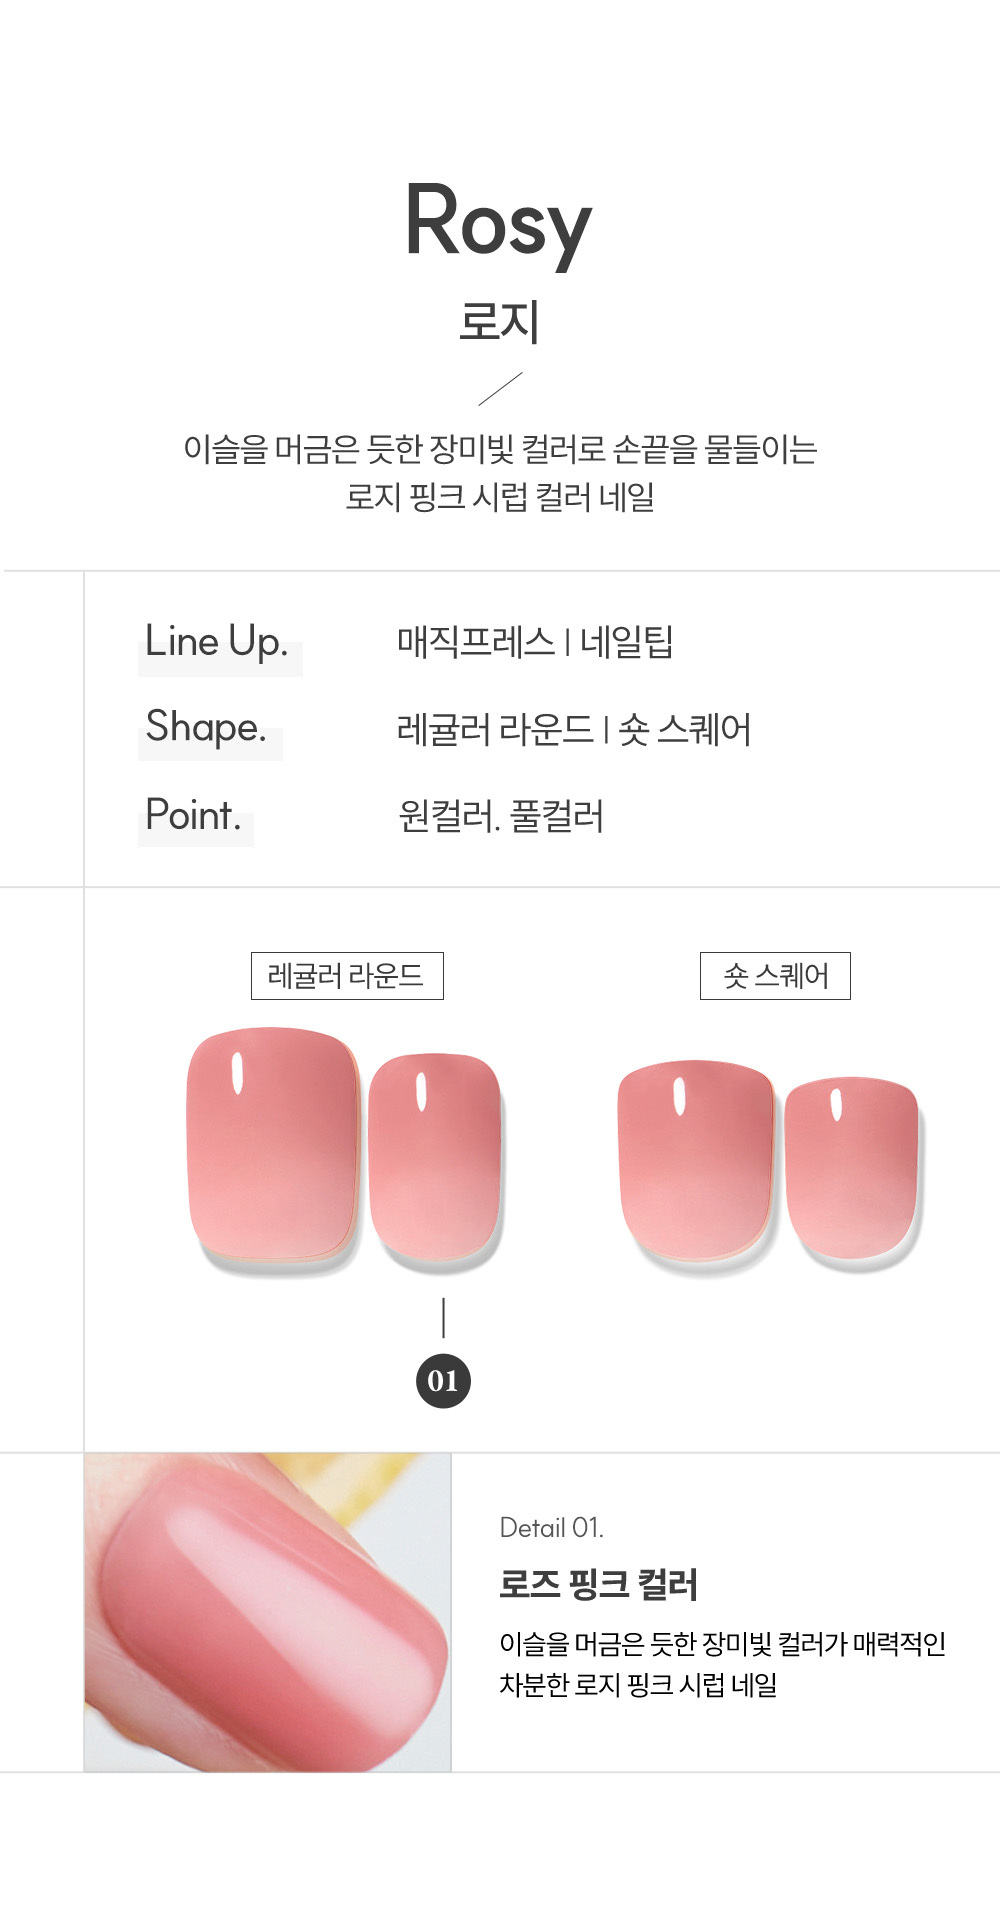Select the boxed 레귤러 라운드 label
Image resolution: width=1000 pixels, height=1925 pixels.
tap(346, 976)
